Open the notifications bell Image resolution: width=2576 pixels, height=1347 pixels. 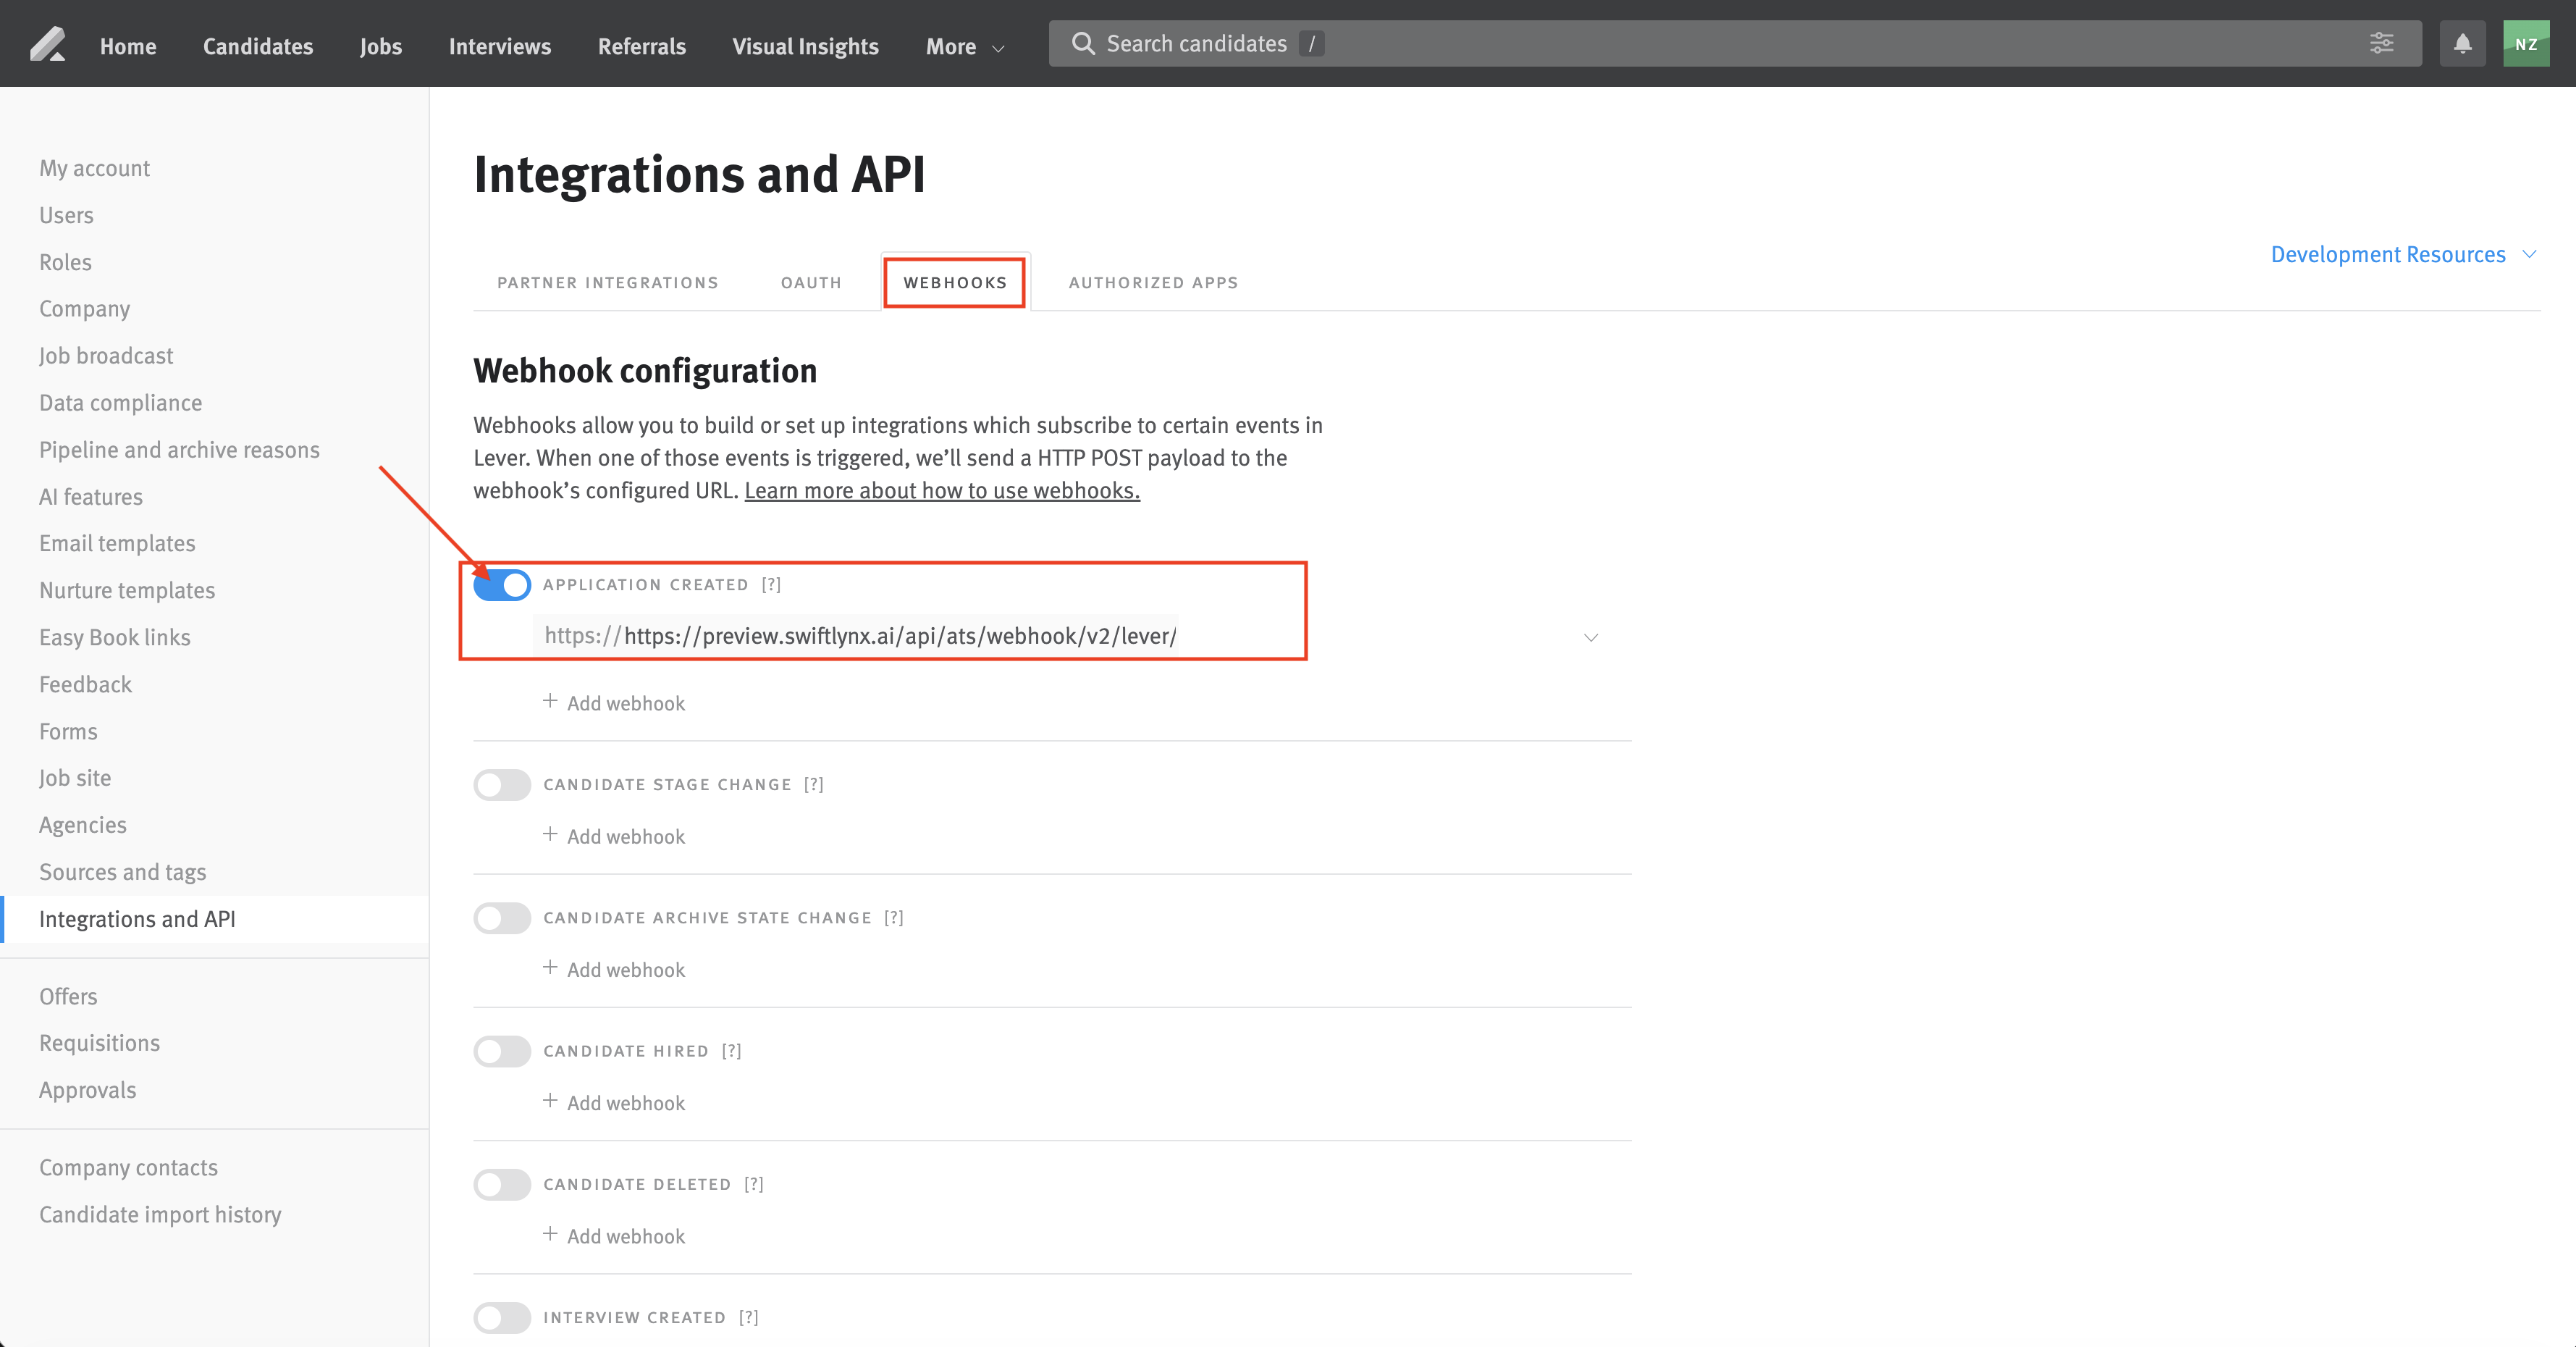(2462, 43)
